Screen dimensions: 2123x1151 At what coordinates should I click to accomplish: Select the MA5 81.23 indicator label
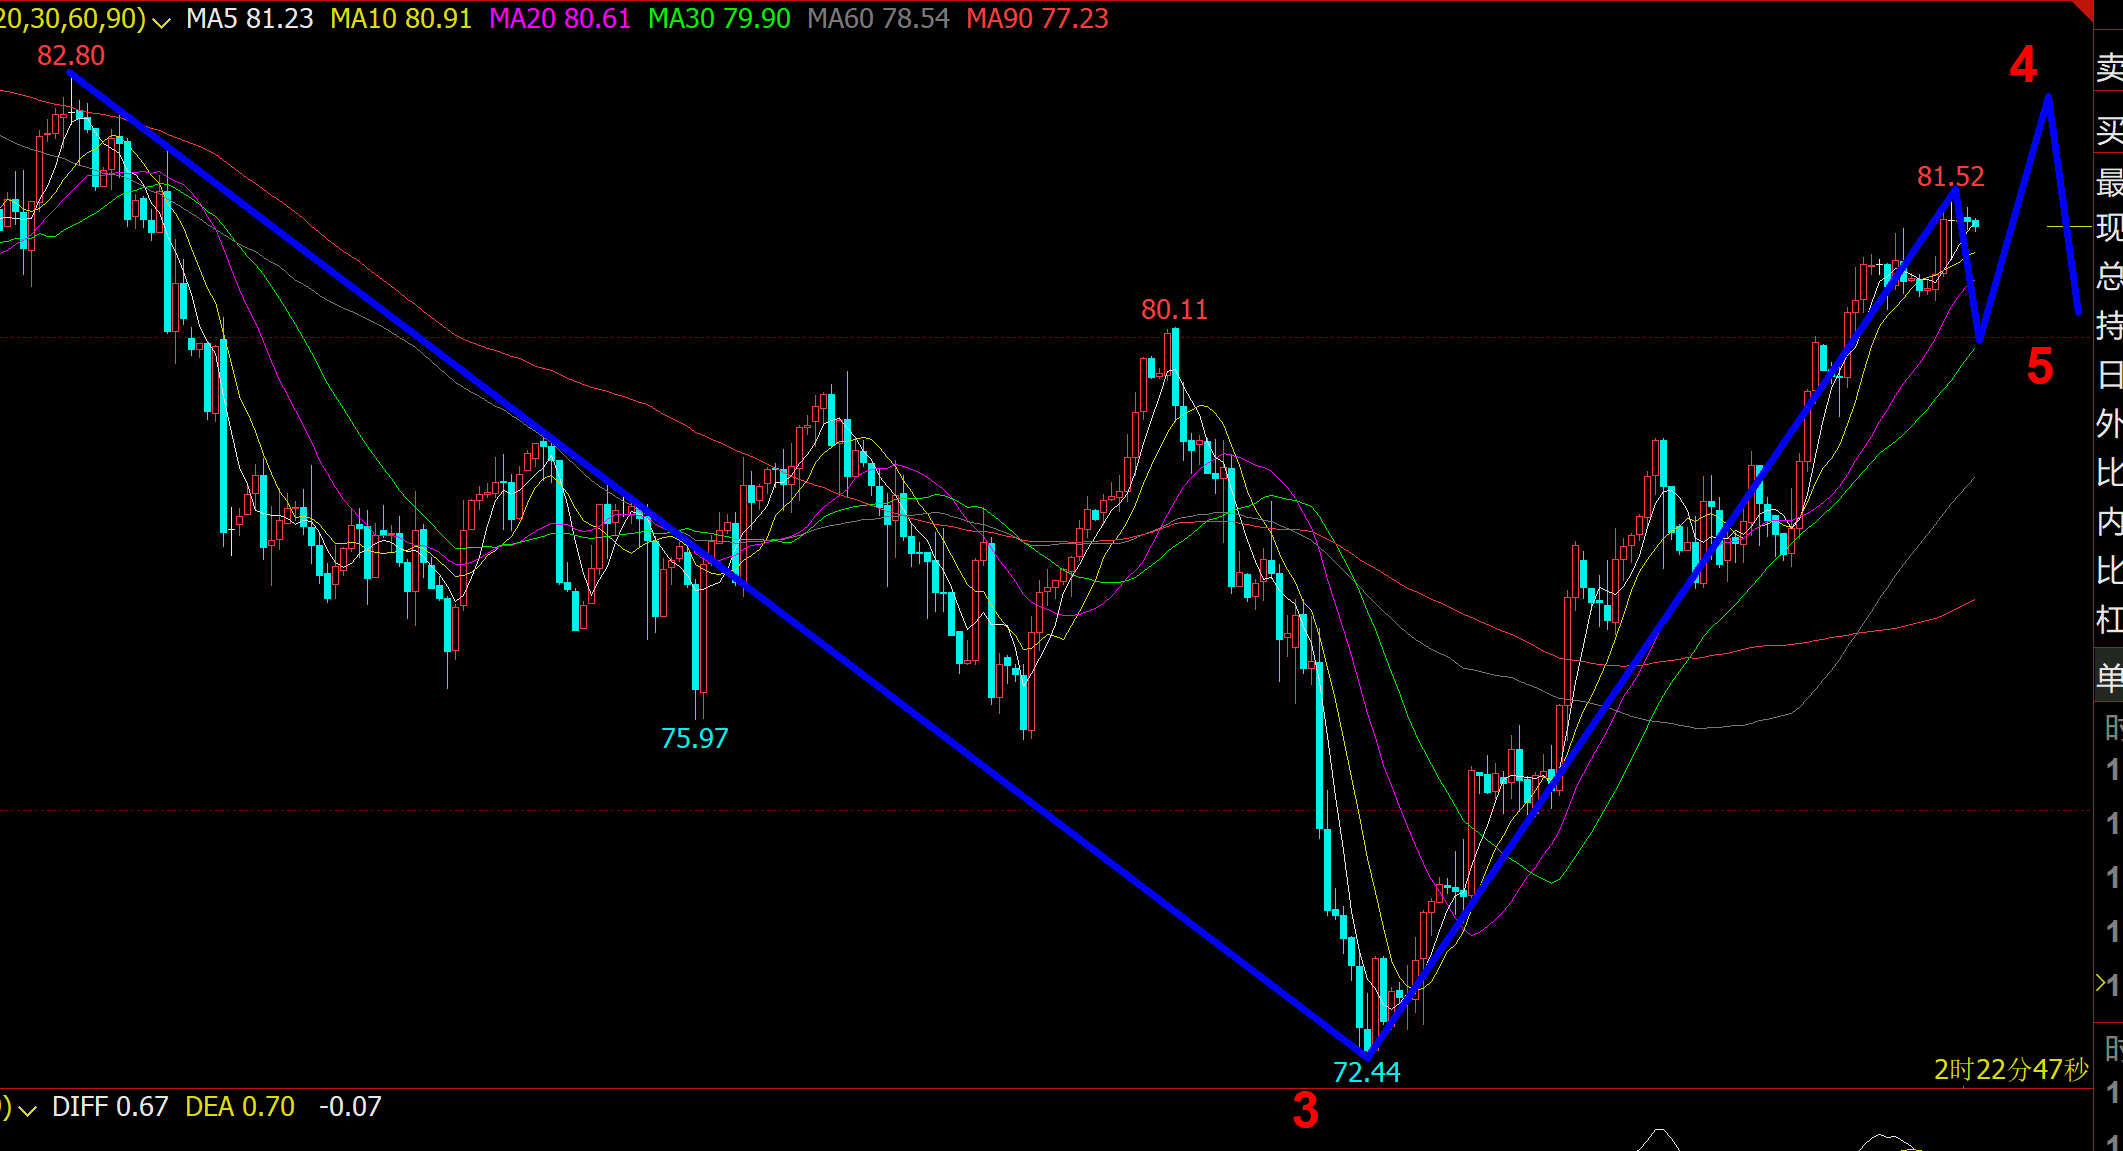(250, 19)
